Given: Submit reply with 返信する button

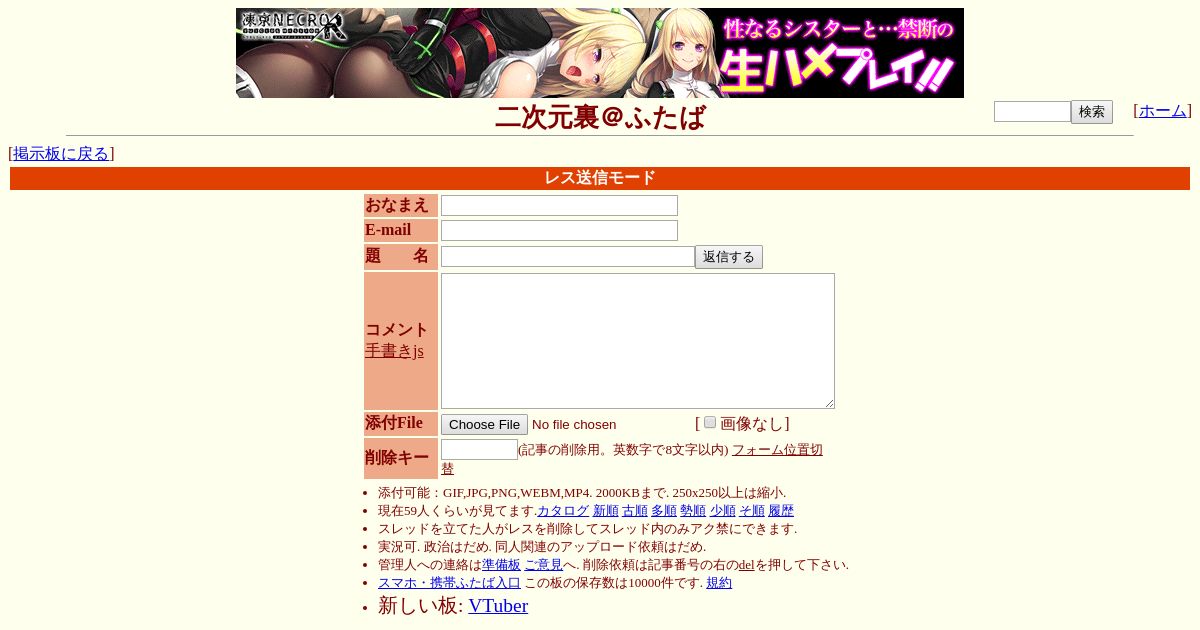Looking at the screenshot, I should (x=729, y=257).
